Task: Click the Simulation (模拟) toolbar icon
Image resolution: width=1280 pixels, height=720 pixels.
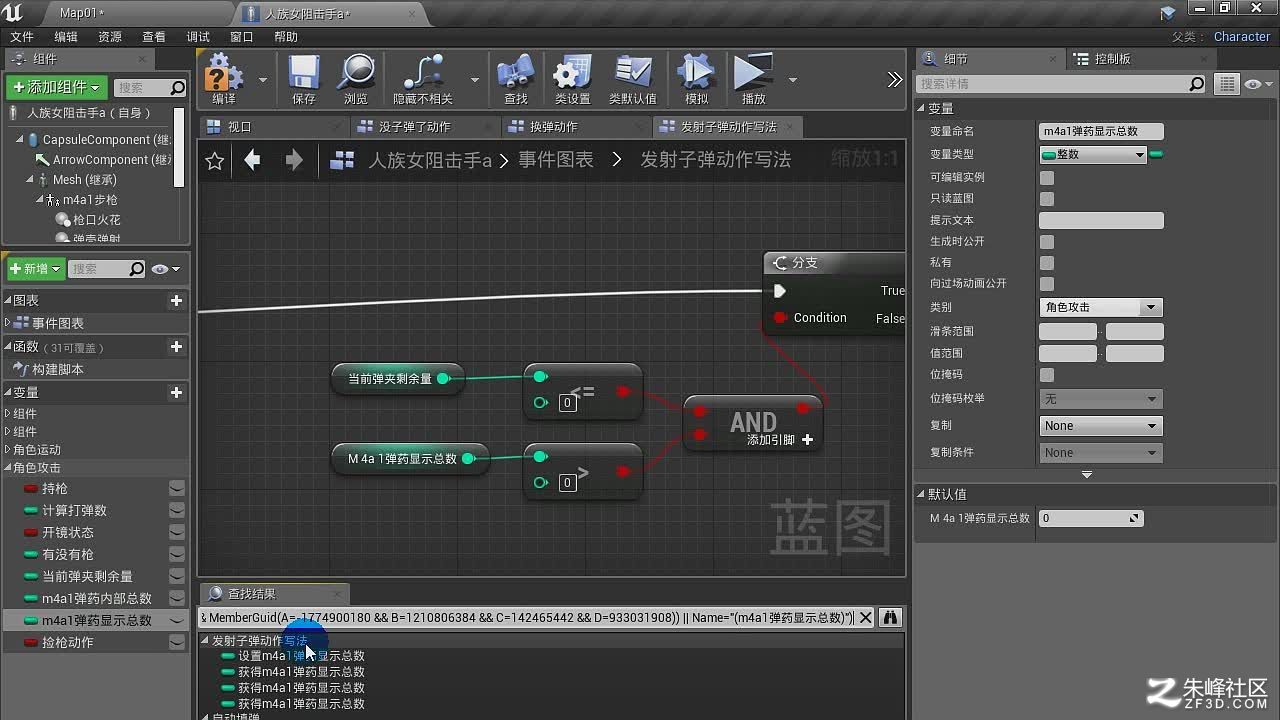Action: (697, 79)
